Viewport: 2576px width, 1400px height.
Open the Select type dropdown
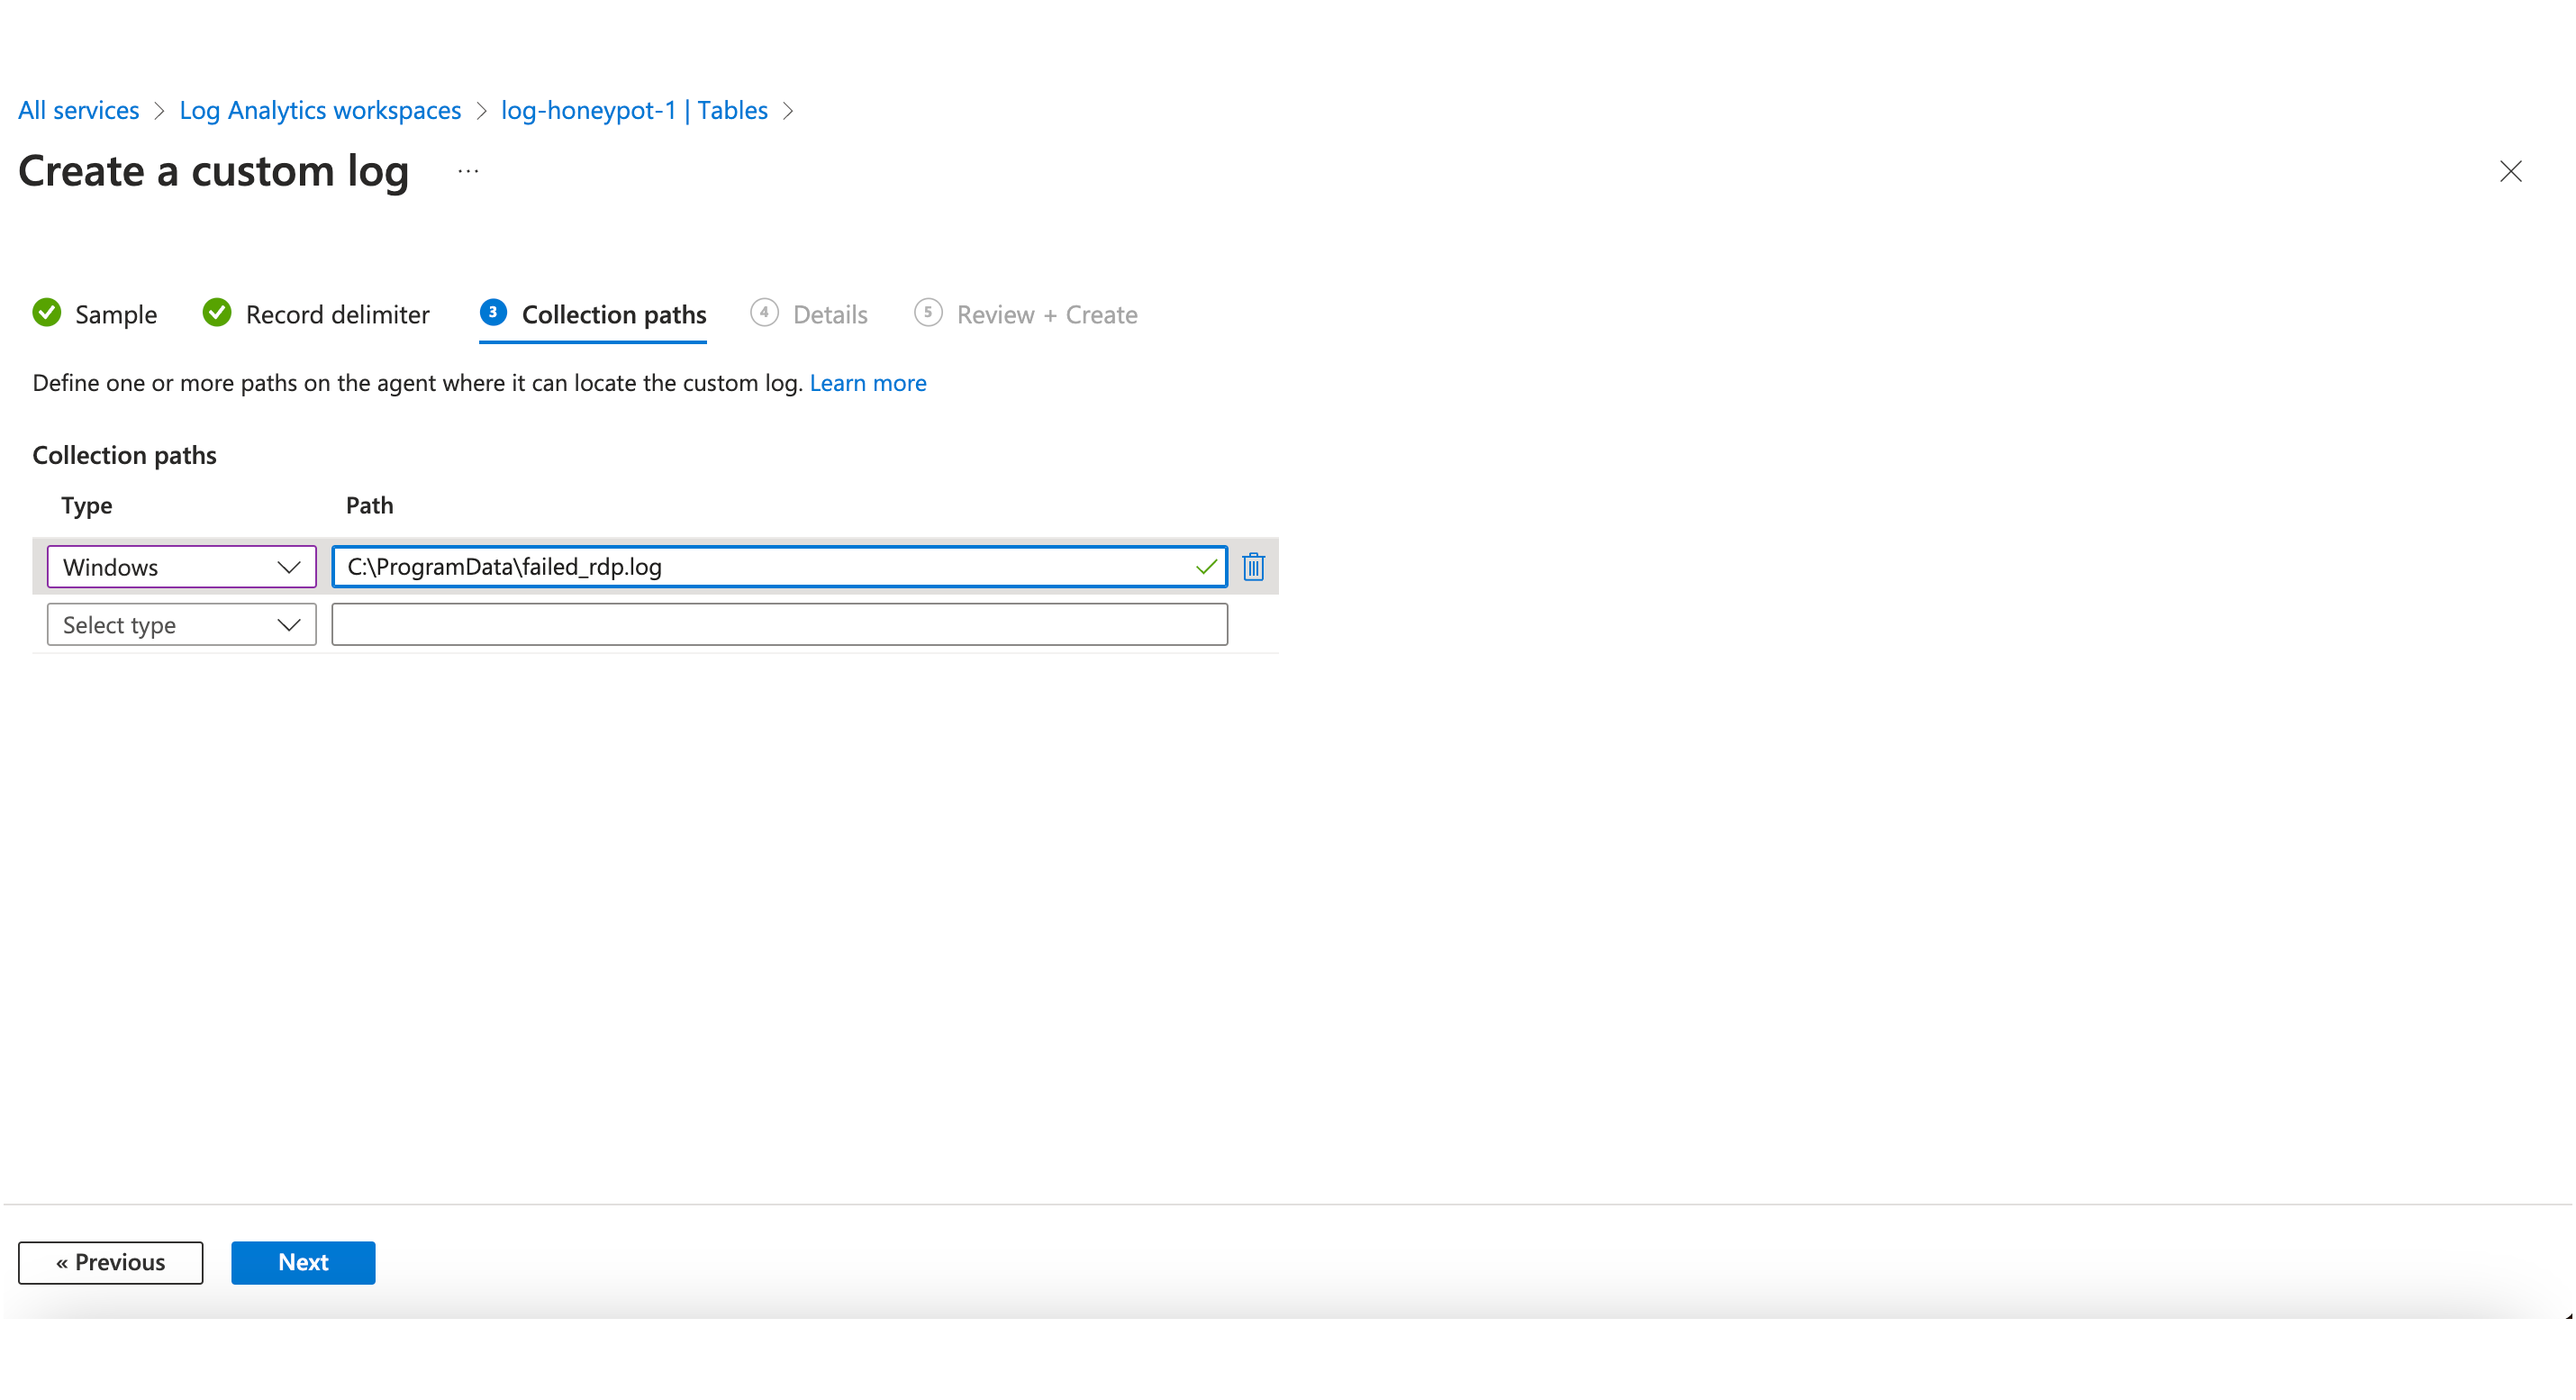181,625
